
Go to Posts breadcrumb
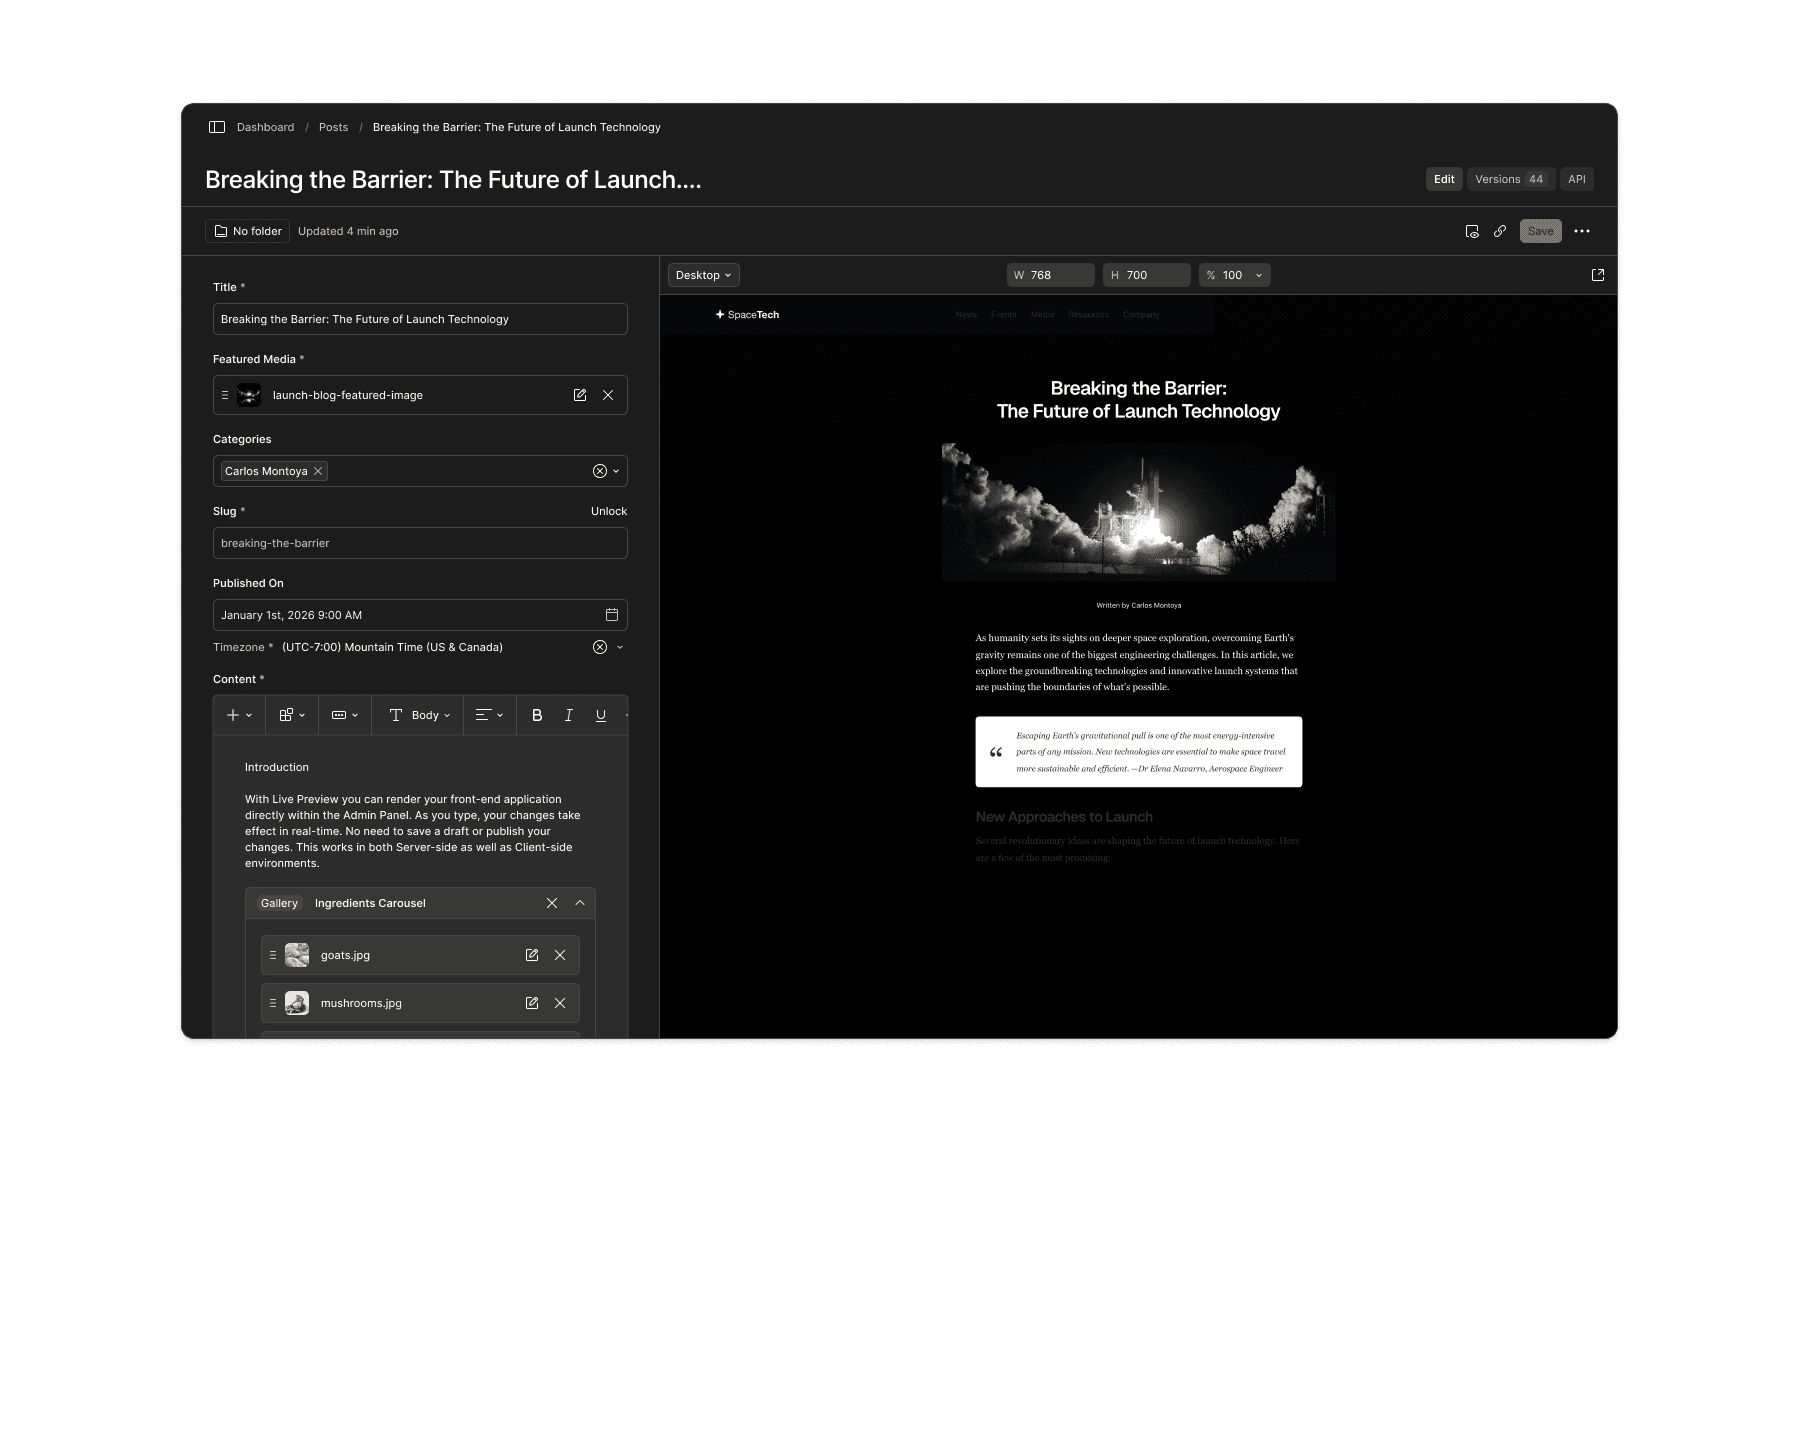pyautogui.click(x=333, y=127)
